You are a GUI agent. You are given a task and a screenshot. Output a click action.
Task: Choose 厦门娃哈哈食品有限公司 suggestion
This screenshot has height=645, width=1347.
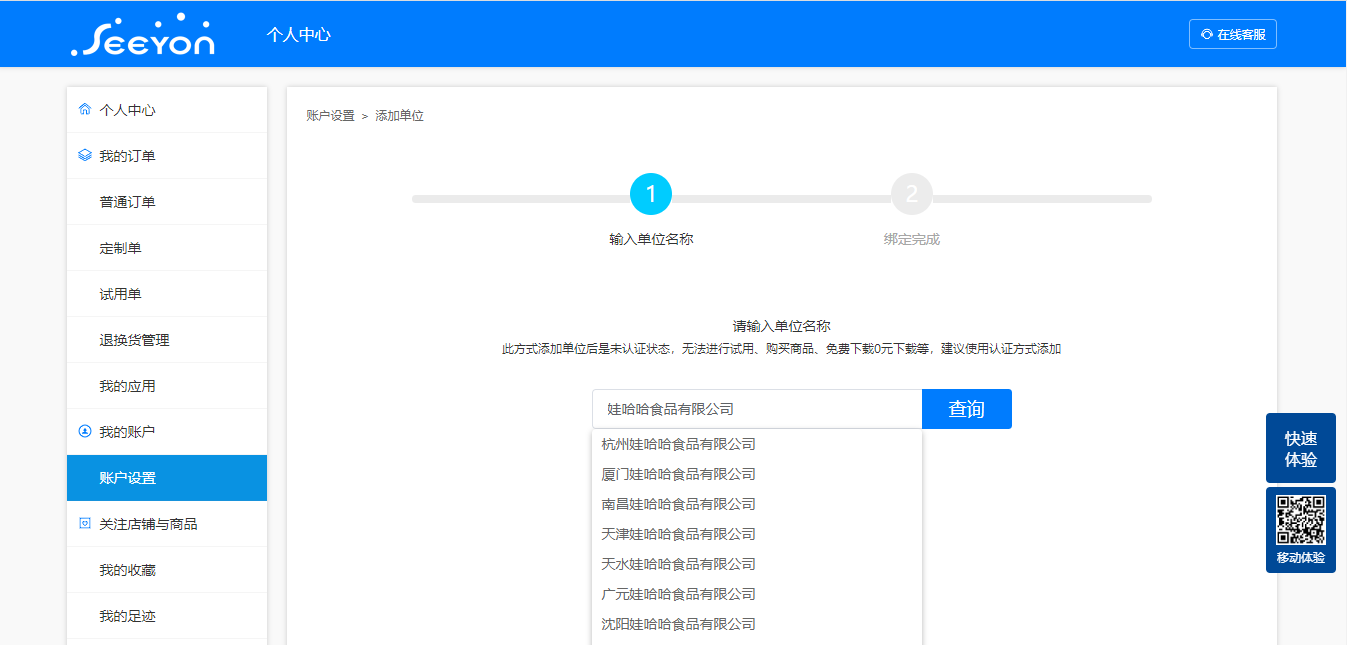pyautogui.click(x=757, y=474)
